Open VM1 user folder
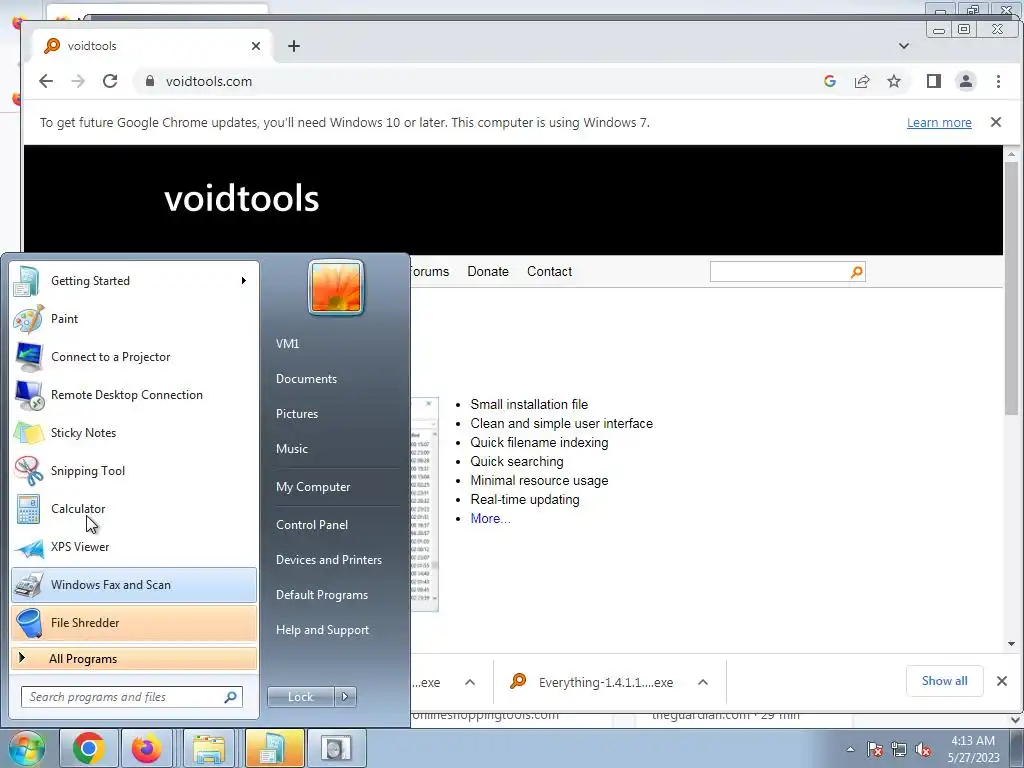 [x=287, y=344]
